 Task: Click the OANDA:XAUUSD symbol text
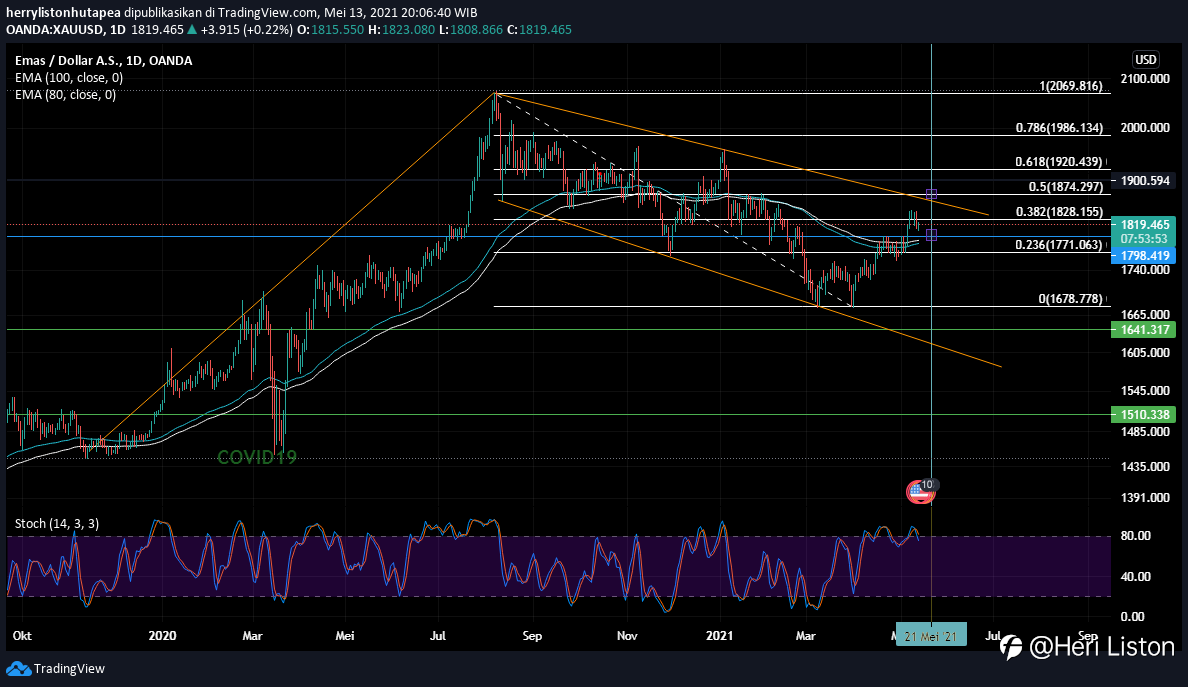(55, 30)
